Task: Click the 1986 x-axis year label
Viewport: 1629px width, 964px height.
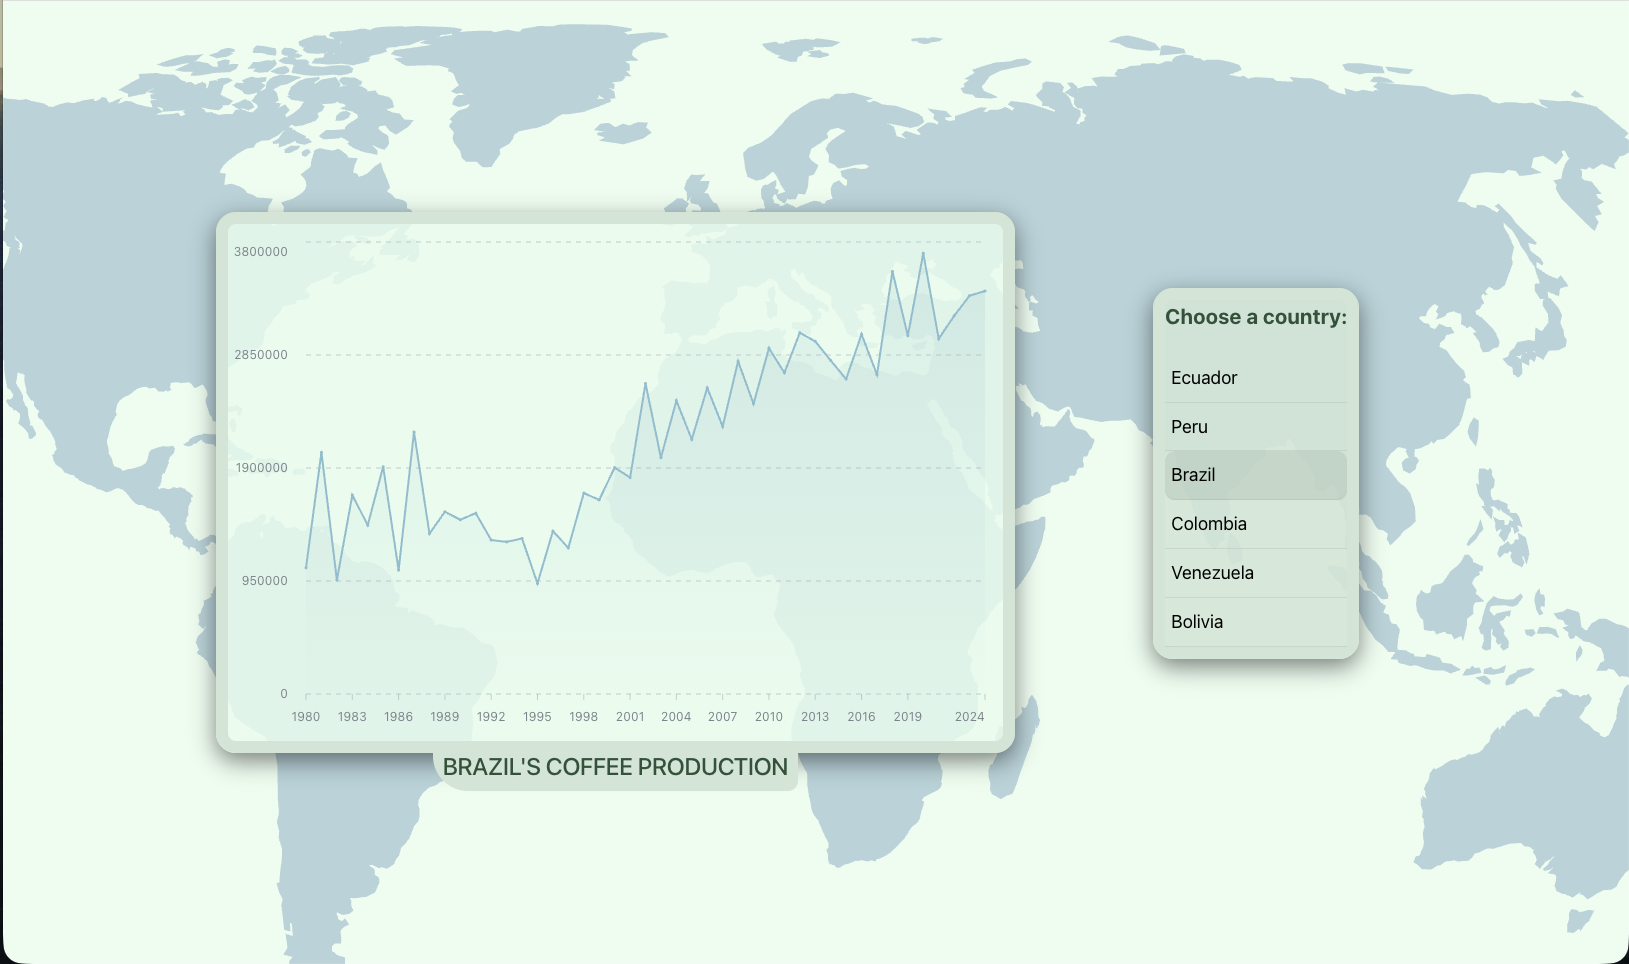Action: [x=398, y=717]
